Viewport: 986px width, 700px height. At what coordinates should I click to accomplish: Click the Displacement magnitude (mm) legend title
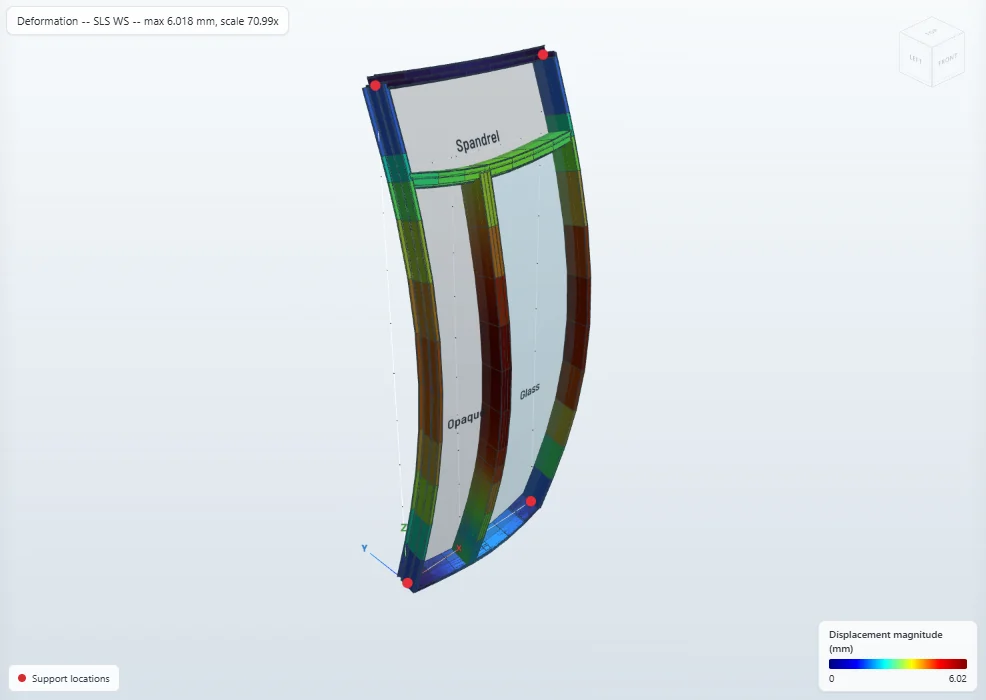[885, 642]
